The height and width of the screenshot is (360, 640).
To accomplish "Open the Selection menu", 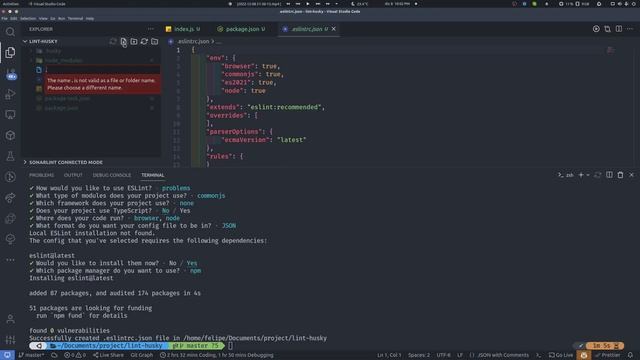I will 28,18.
